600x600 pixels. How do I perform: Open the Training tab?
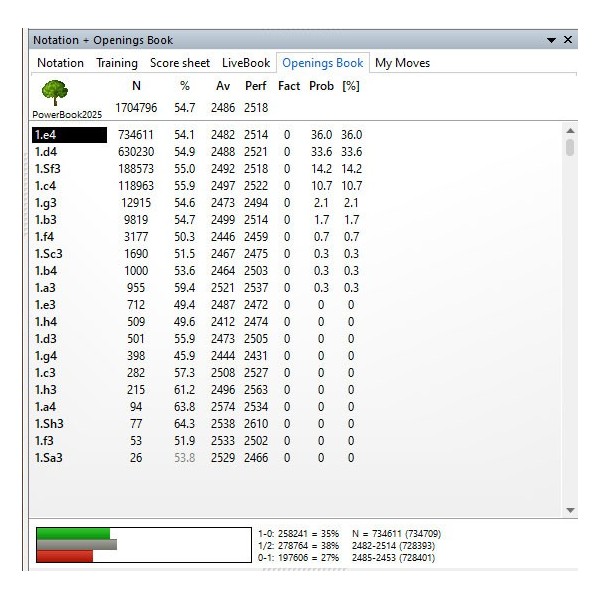[117, 63]
